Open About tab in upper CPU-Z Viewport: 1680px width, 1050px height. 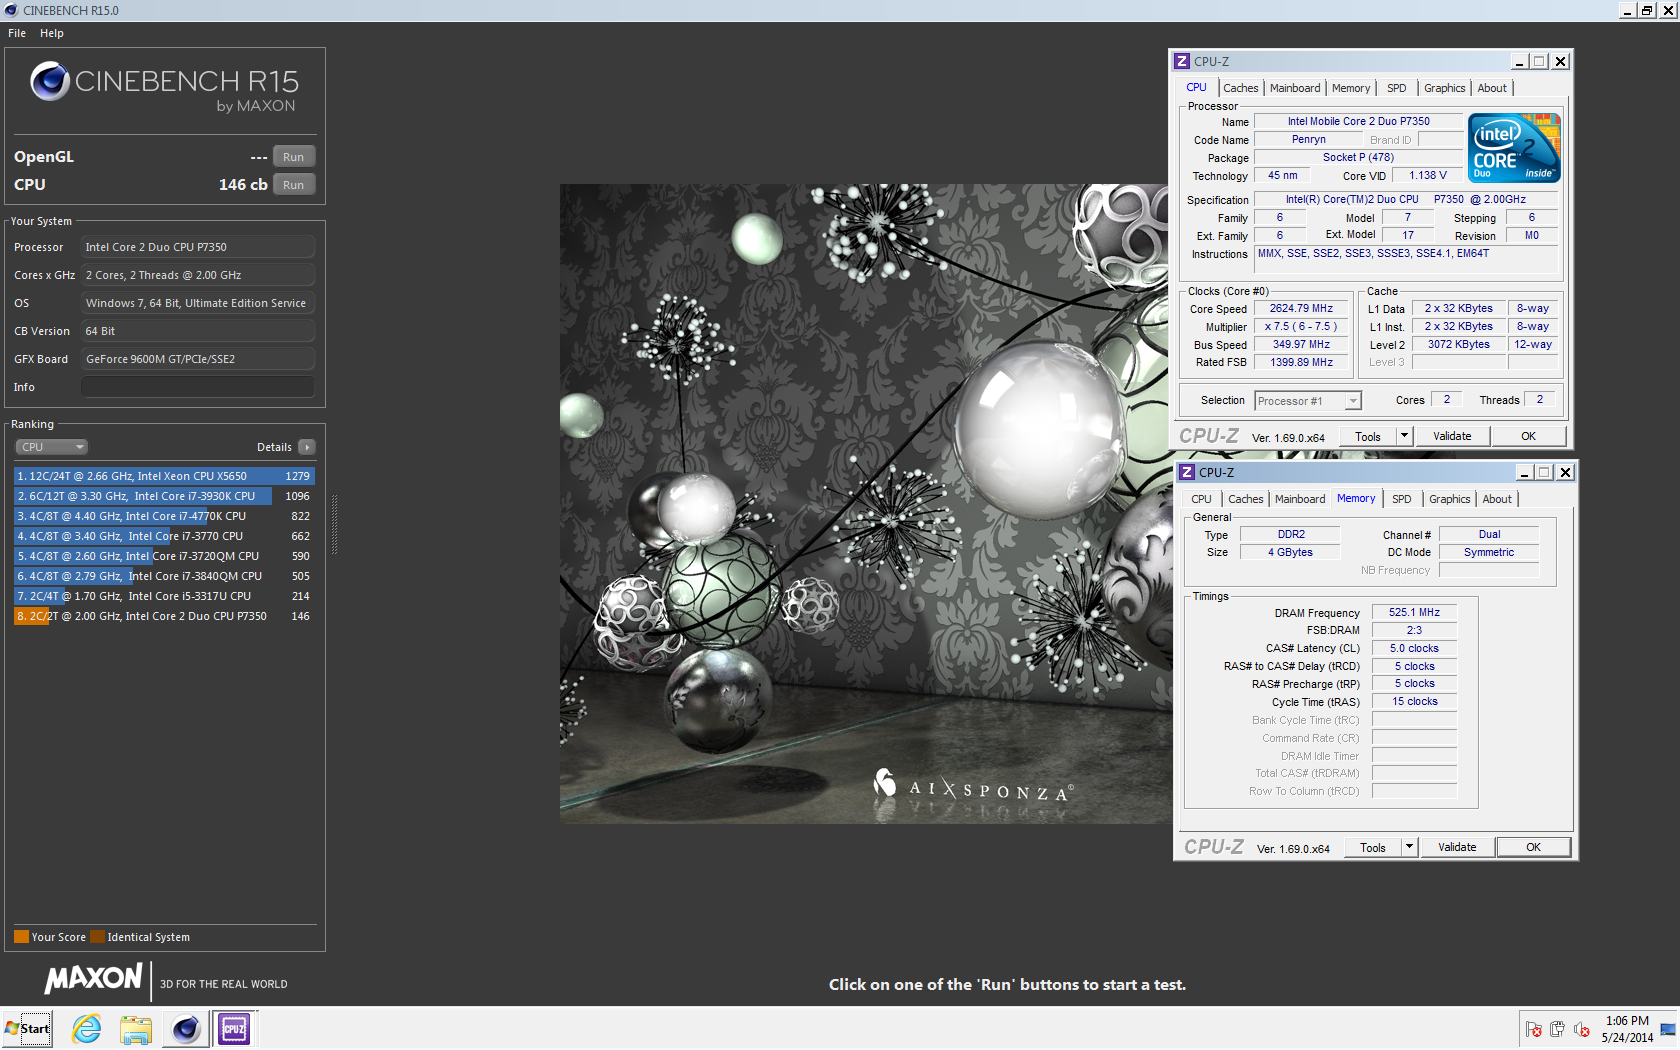(x=1492, y=88)
